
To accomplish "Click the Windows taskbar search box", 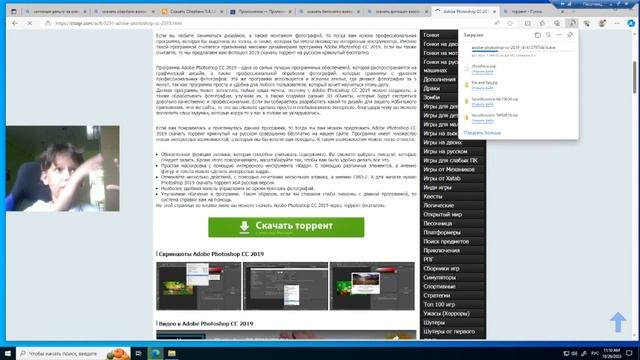I will (x=73, y=353).
